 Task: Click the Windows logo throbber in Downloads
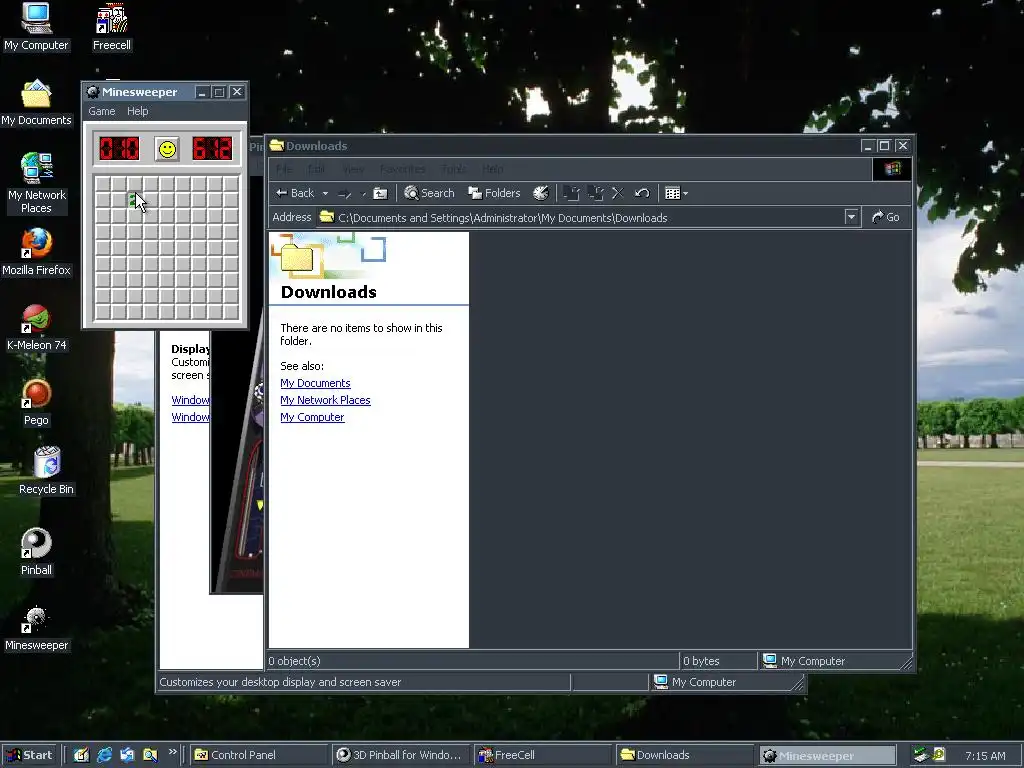(x=892, y=169)
